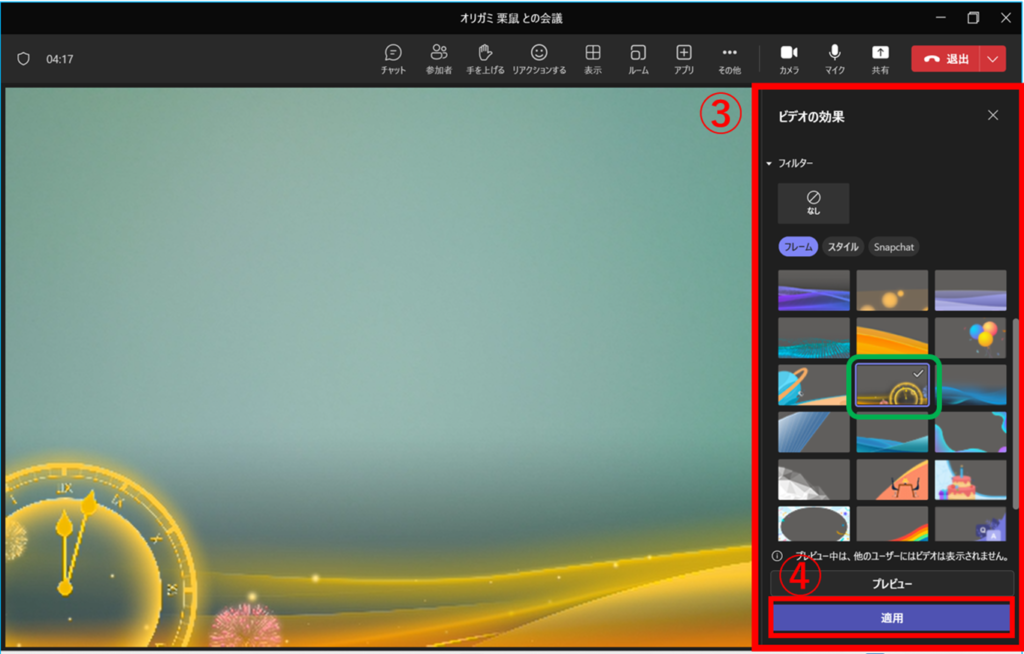
Task: Open the chat (チャット) panel
Action: 393,58
